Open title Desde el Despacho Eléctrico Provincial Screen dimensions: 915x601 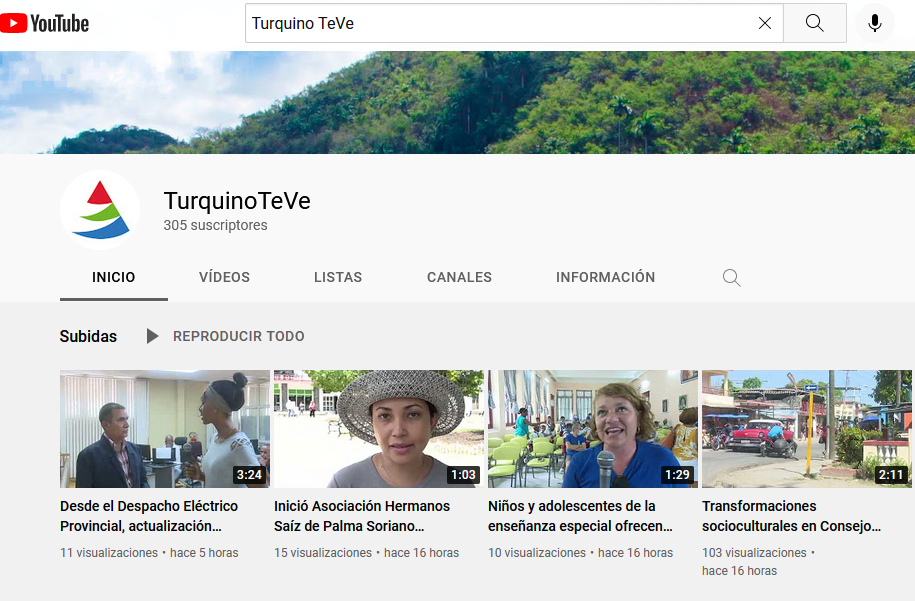pos(149,516)
